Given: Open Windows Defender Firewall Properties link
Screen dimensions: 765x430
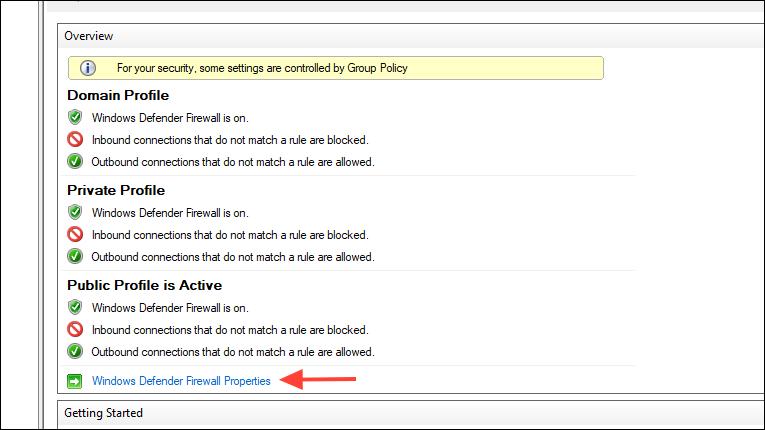Looking at the screenshot, I should [181, 381].
